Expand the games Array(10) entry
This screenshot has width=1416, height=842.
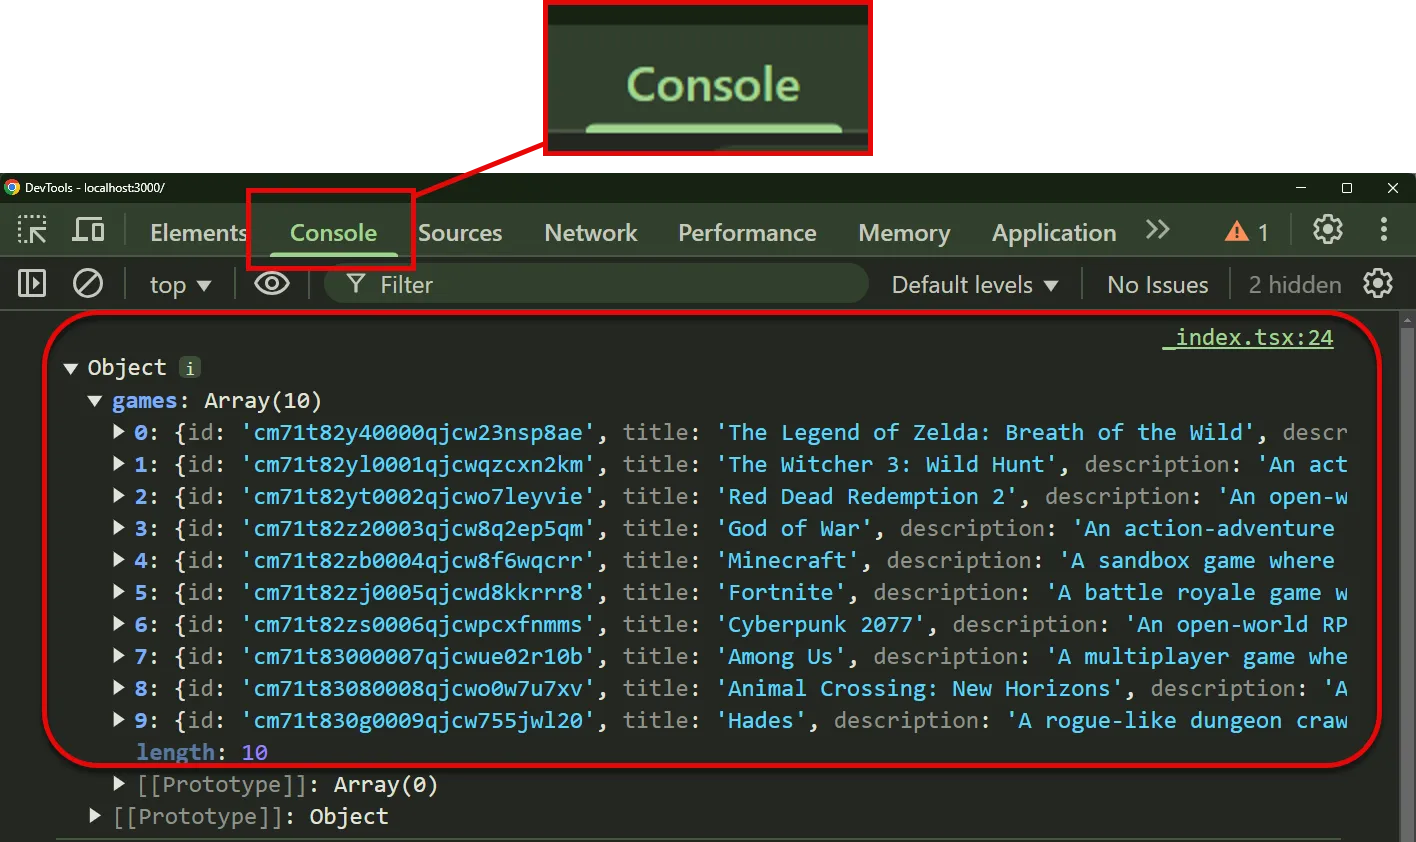pyautogui.click(x=95, y=400)
